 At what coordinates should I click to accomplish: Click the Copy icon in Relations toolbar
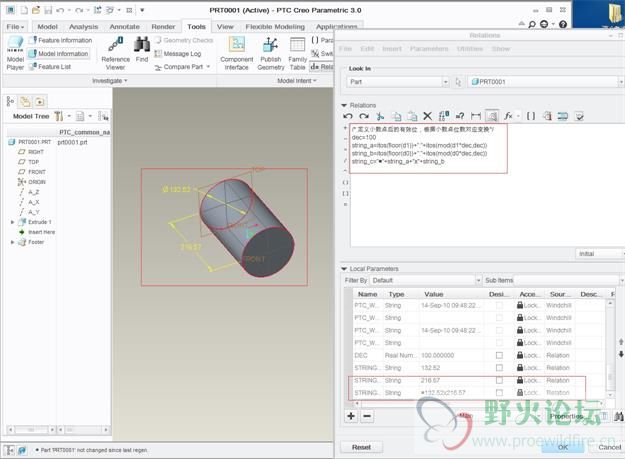click(x=396, y=116)
